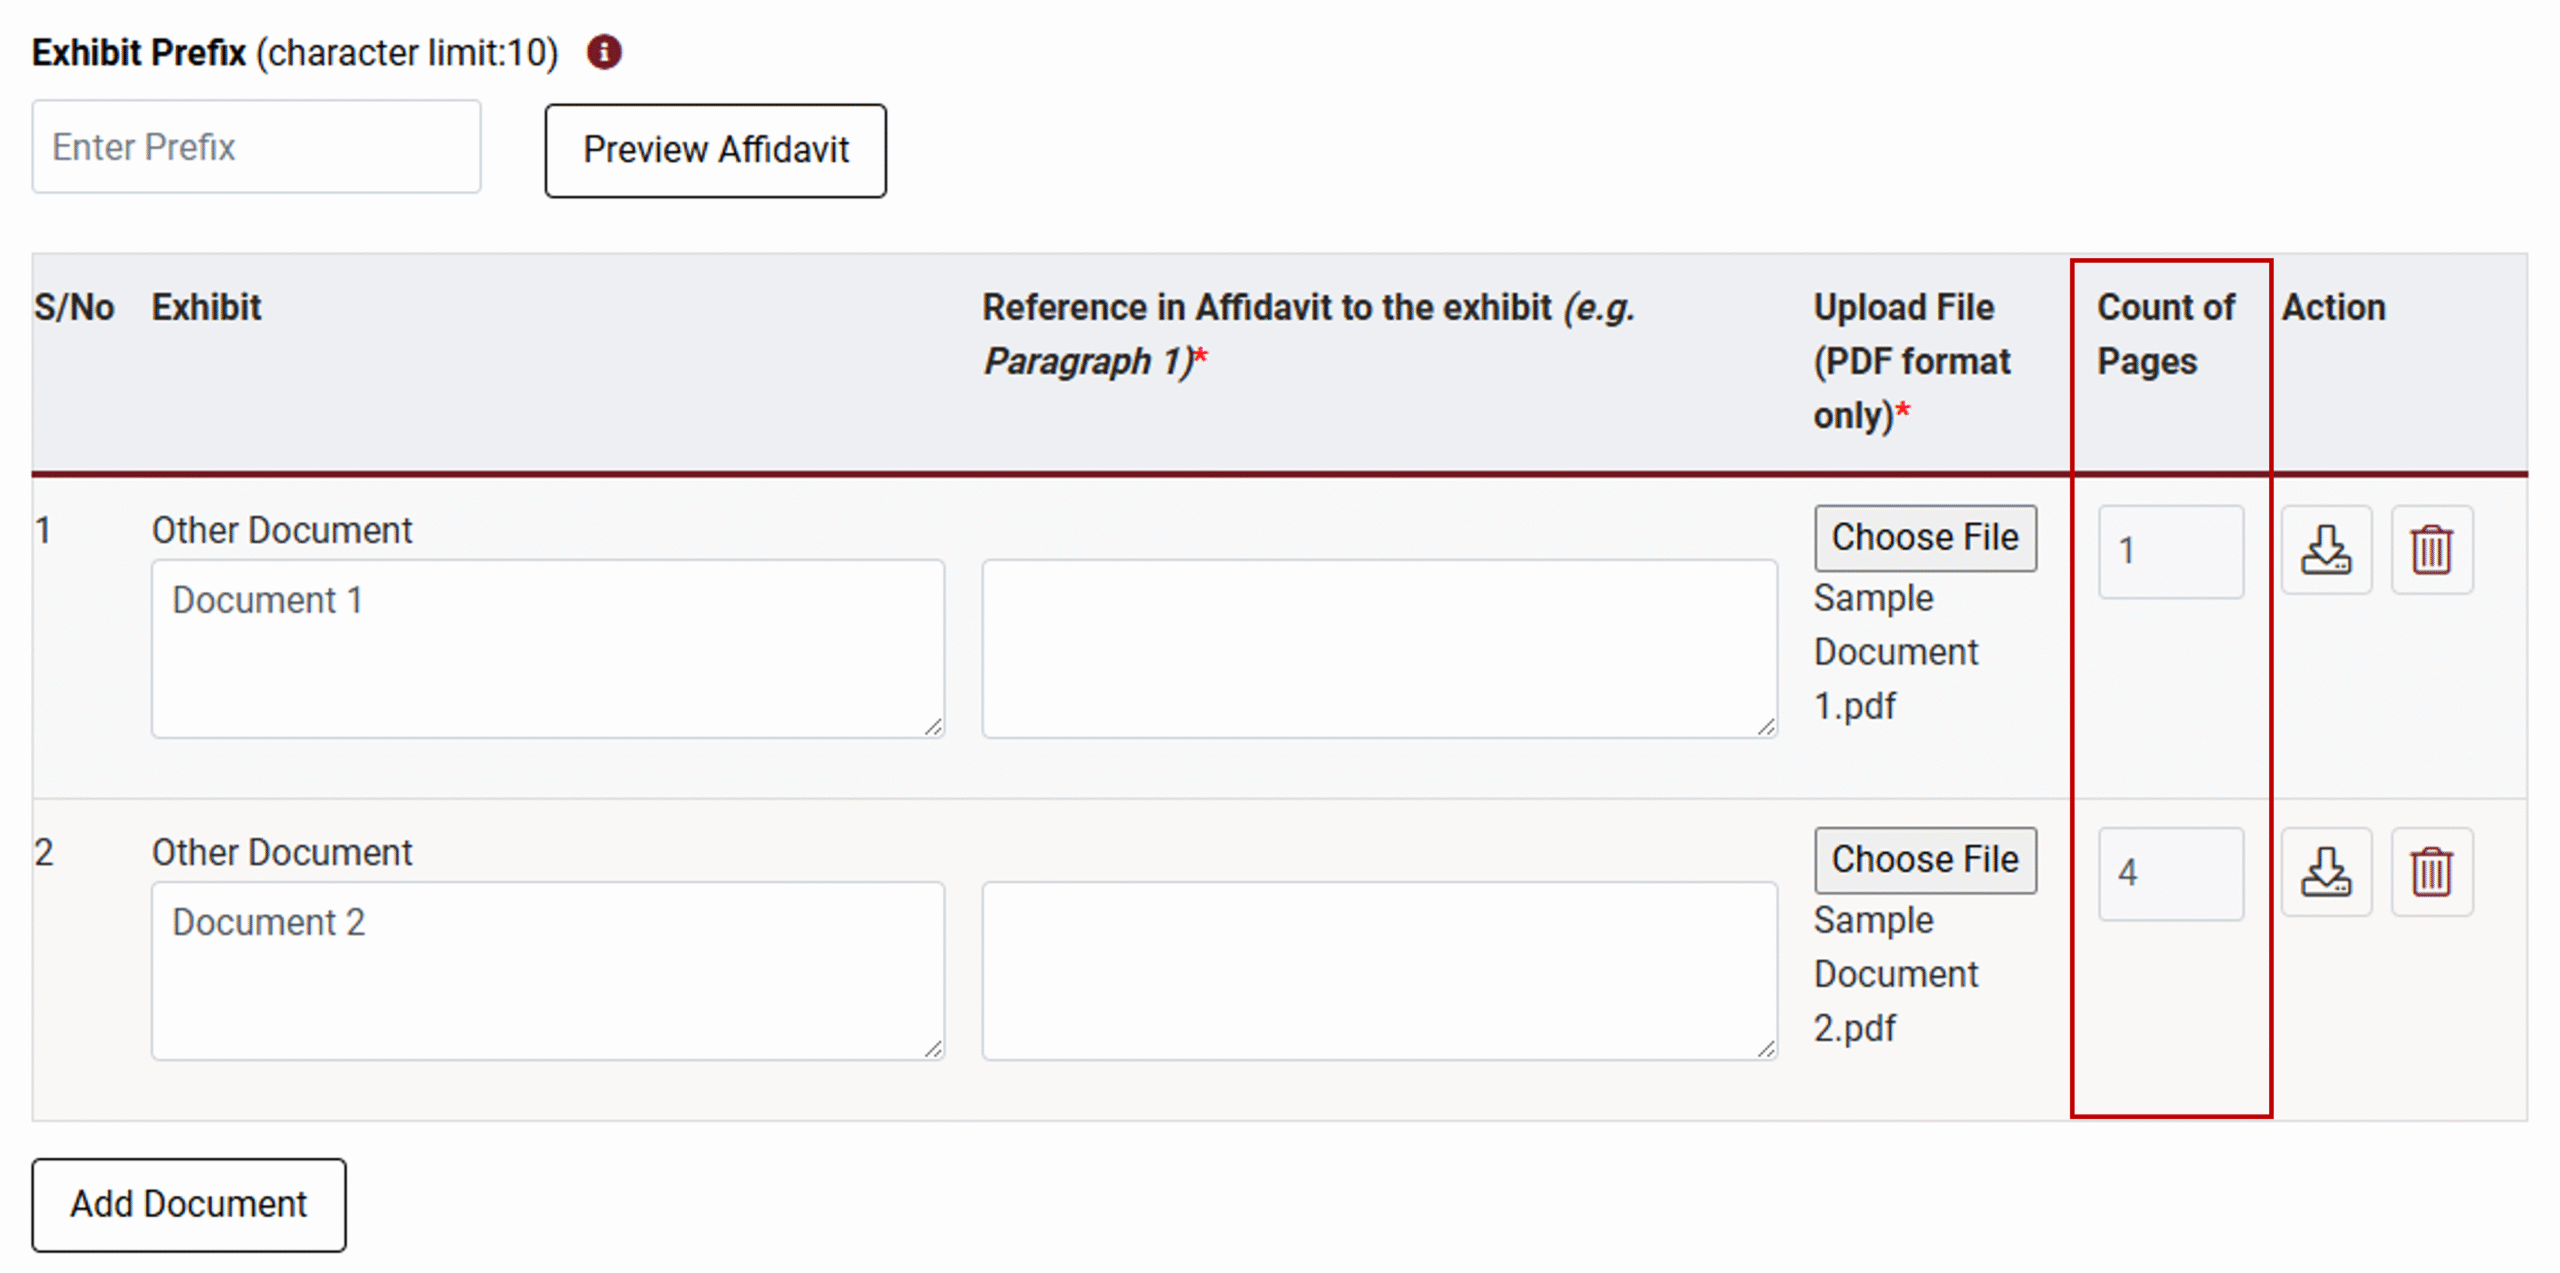Click resize handle of row 1 reference box

pyautogui.click(x=1766, y=727)
